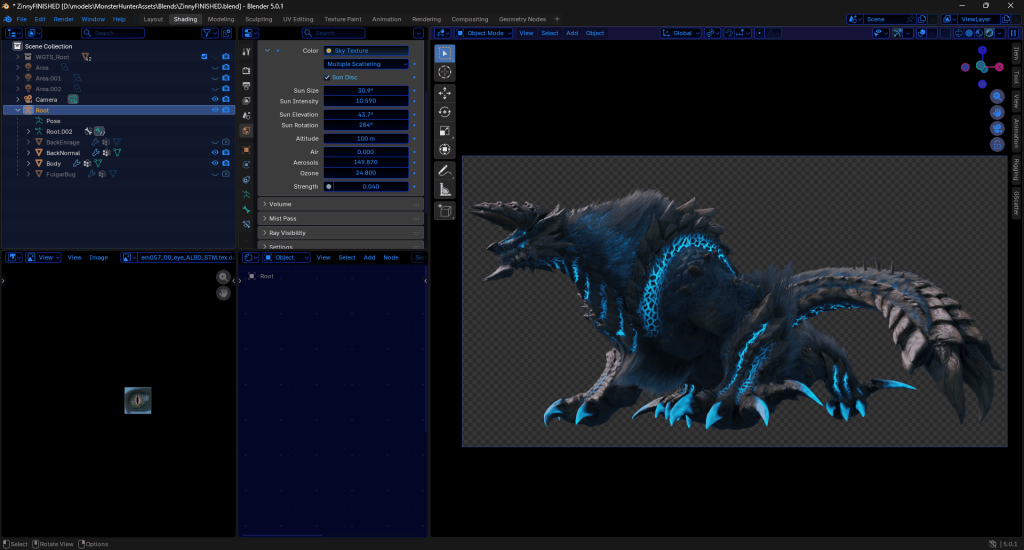1024x550 pixels.
Task: Click the Sky Texture color button
Action: coord(366,50)
